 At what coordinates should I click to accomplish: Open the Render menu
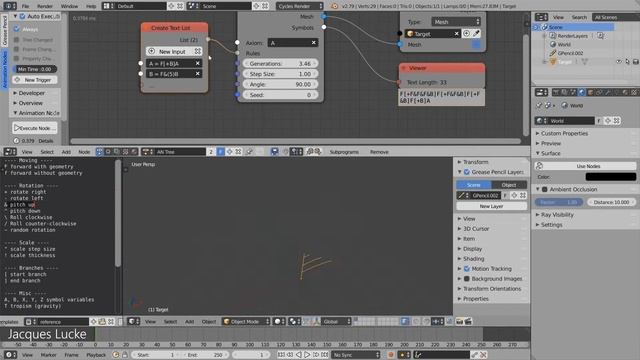pos(45,6)
